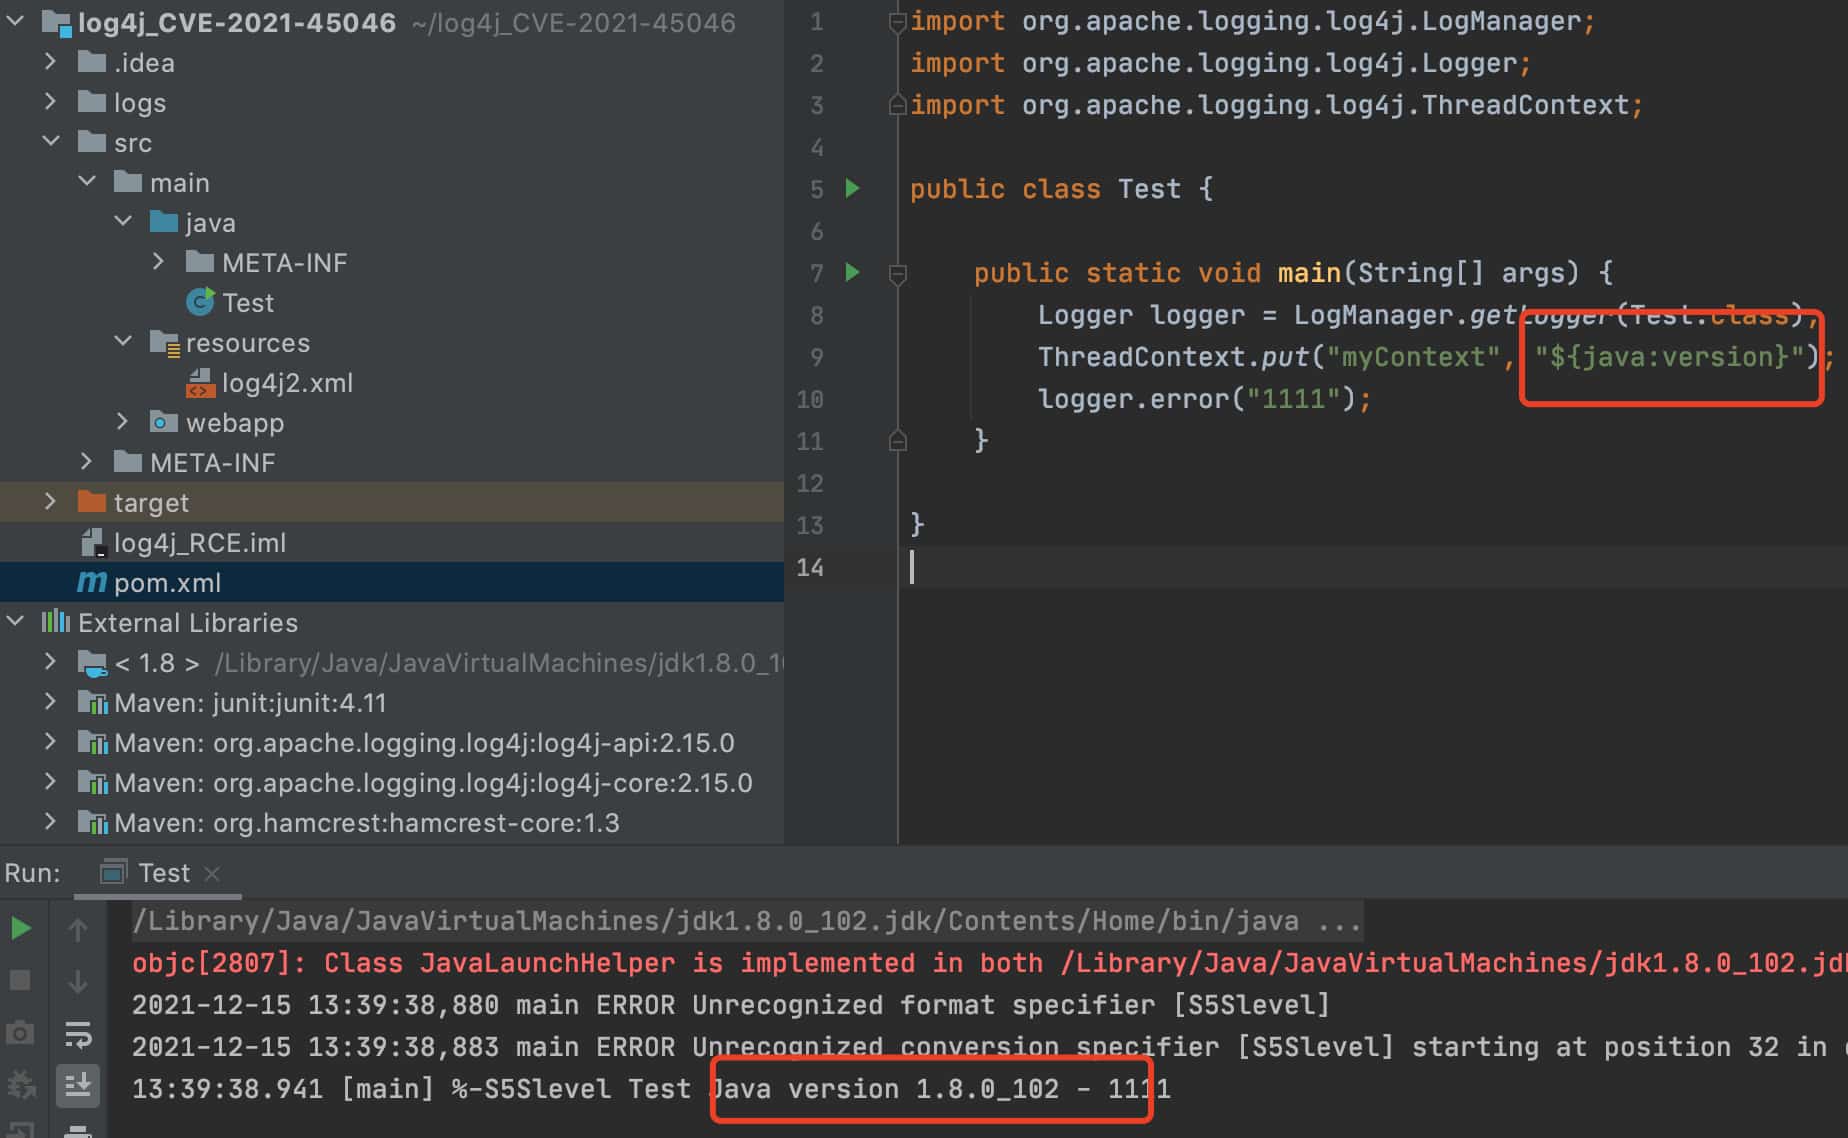Expand the target folder

pos(50,502)
